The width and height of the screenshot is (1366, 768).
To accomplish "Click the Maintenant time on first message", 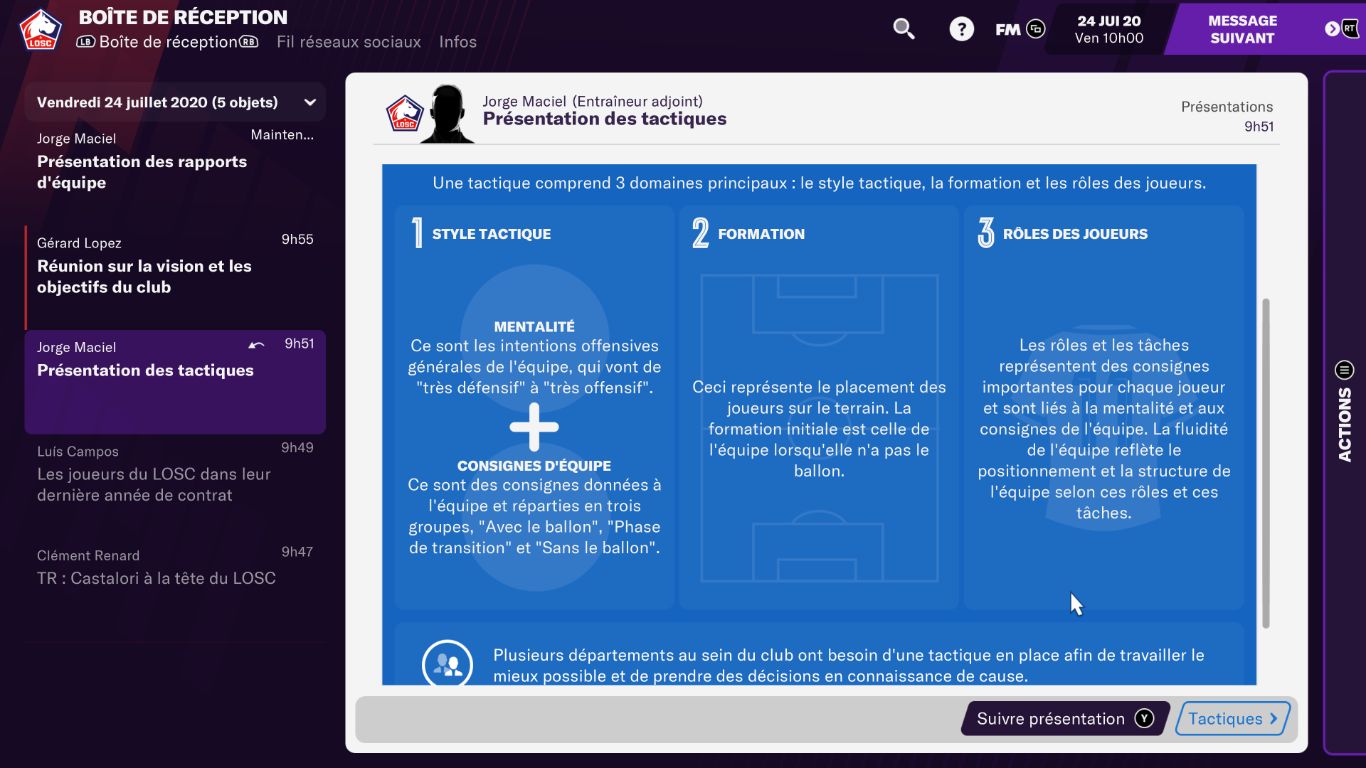I will click(x=282, y=134).
